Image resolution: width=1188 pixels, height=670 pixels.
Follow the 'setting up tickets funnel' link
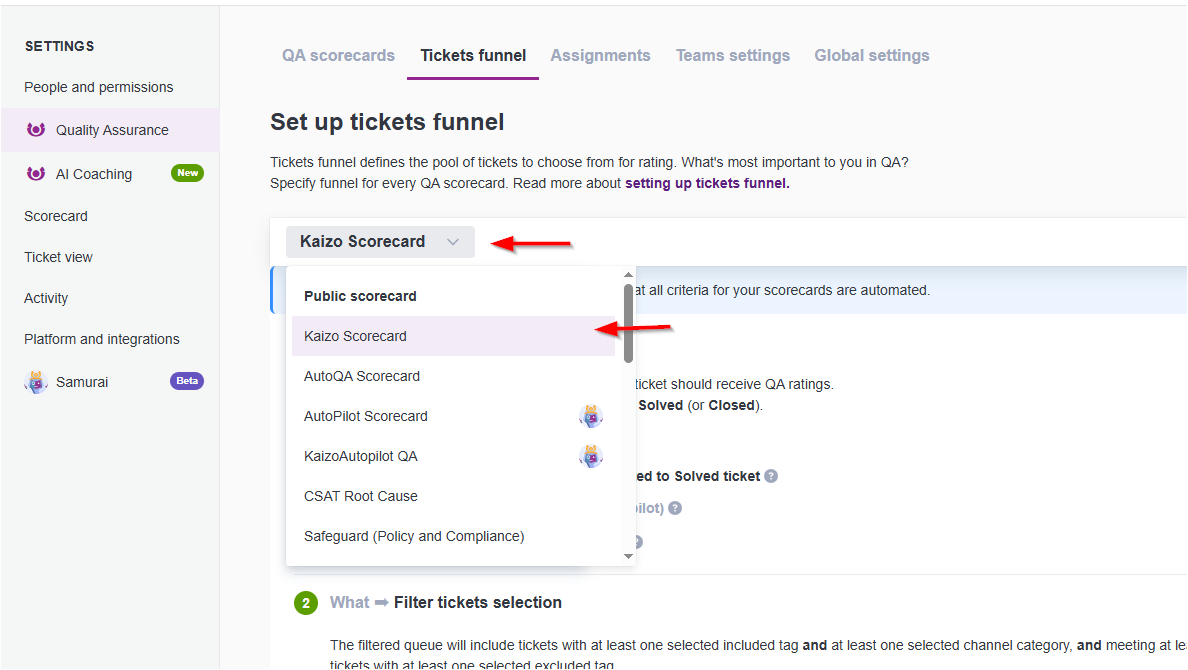click(x=707, y=183)
